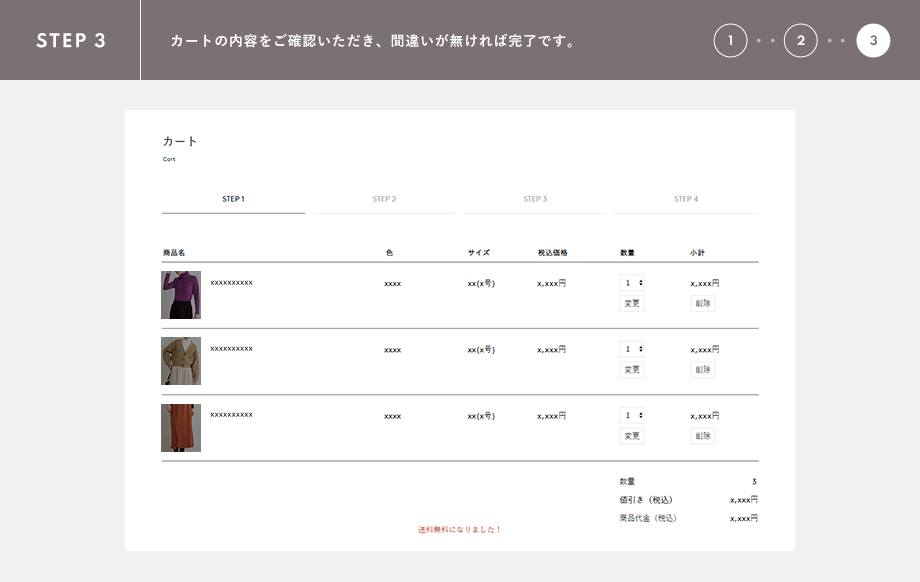Viewport: 920px width, 582px height.
Task: Open quantity dropdown for beige cardigan
Action: [632, 349]
